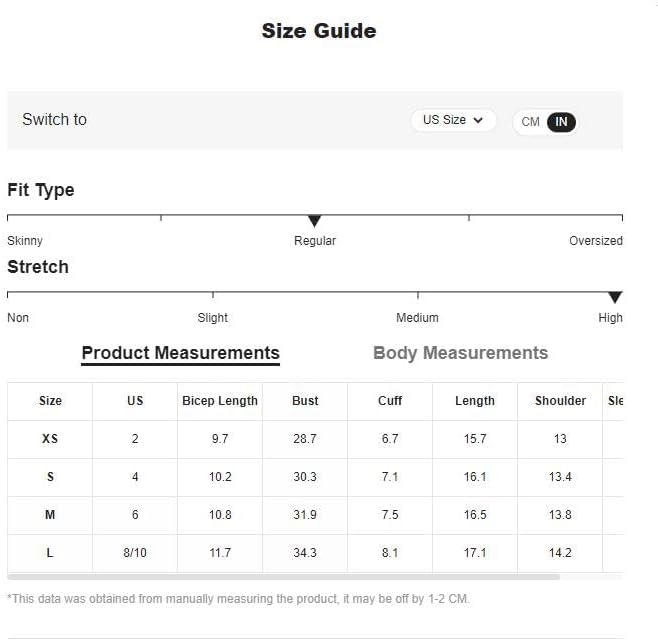Open the US Size dropdown

(x=453, y=120)
